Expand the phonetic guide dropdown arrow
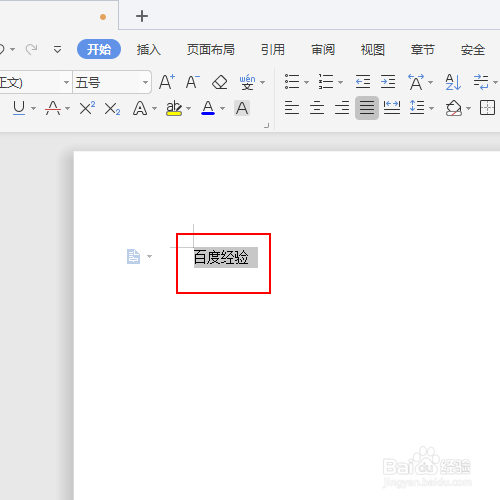The width and height of the screenshot is (500, 500). (263, 82)
